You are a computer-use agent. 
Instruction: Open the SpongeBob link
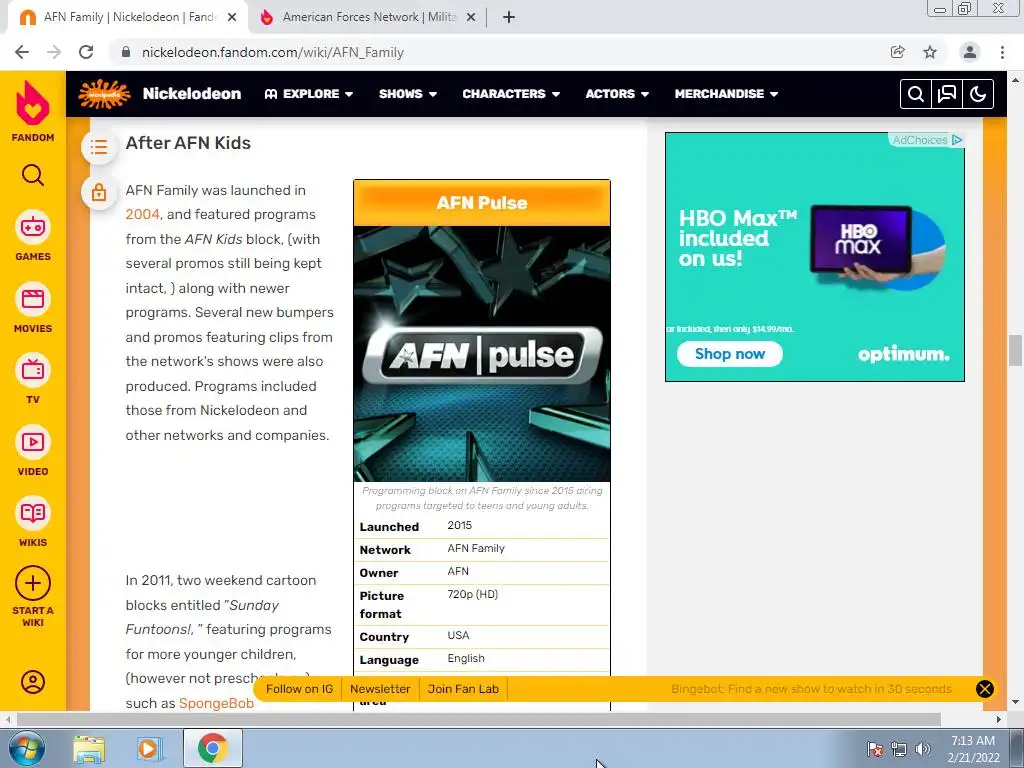pos(216,703)
